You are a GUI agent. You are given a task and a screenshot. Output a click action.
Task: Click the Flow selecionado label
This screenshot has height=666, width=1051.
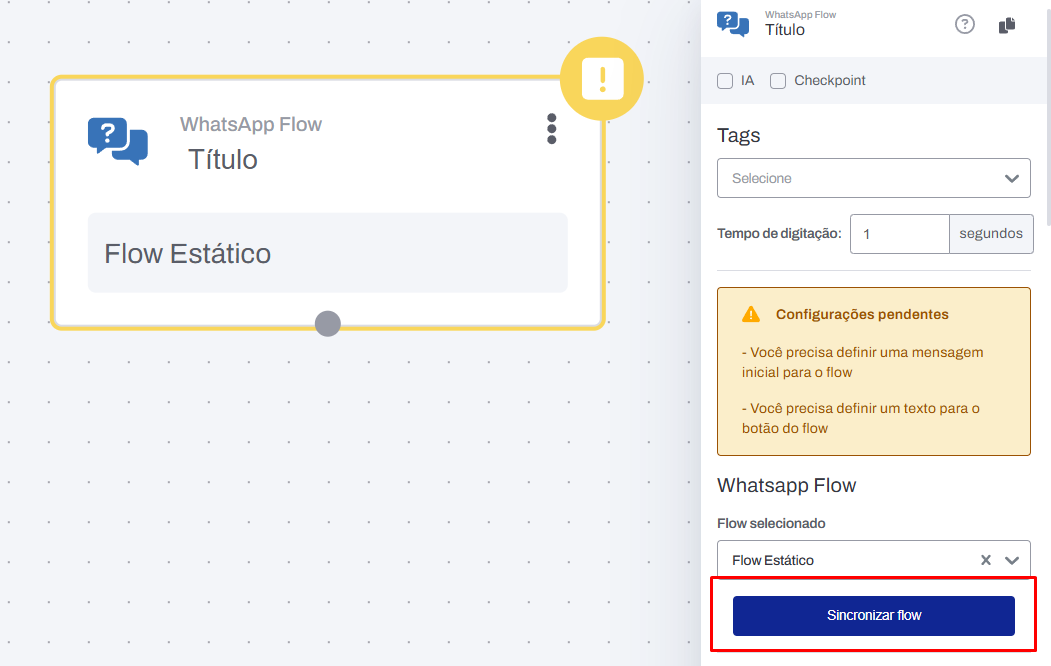(771, 523)
